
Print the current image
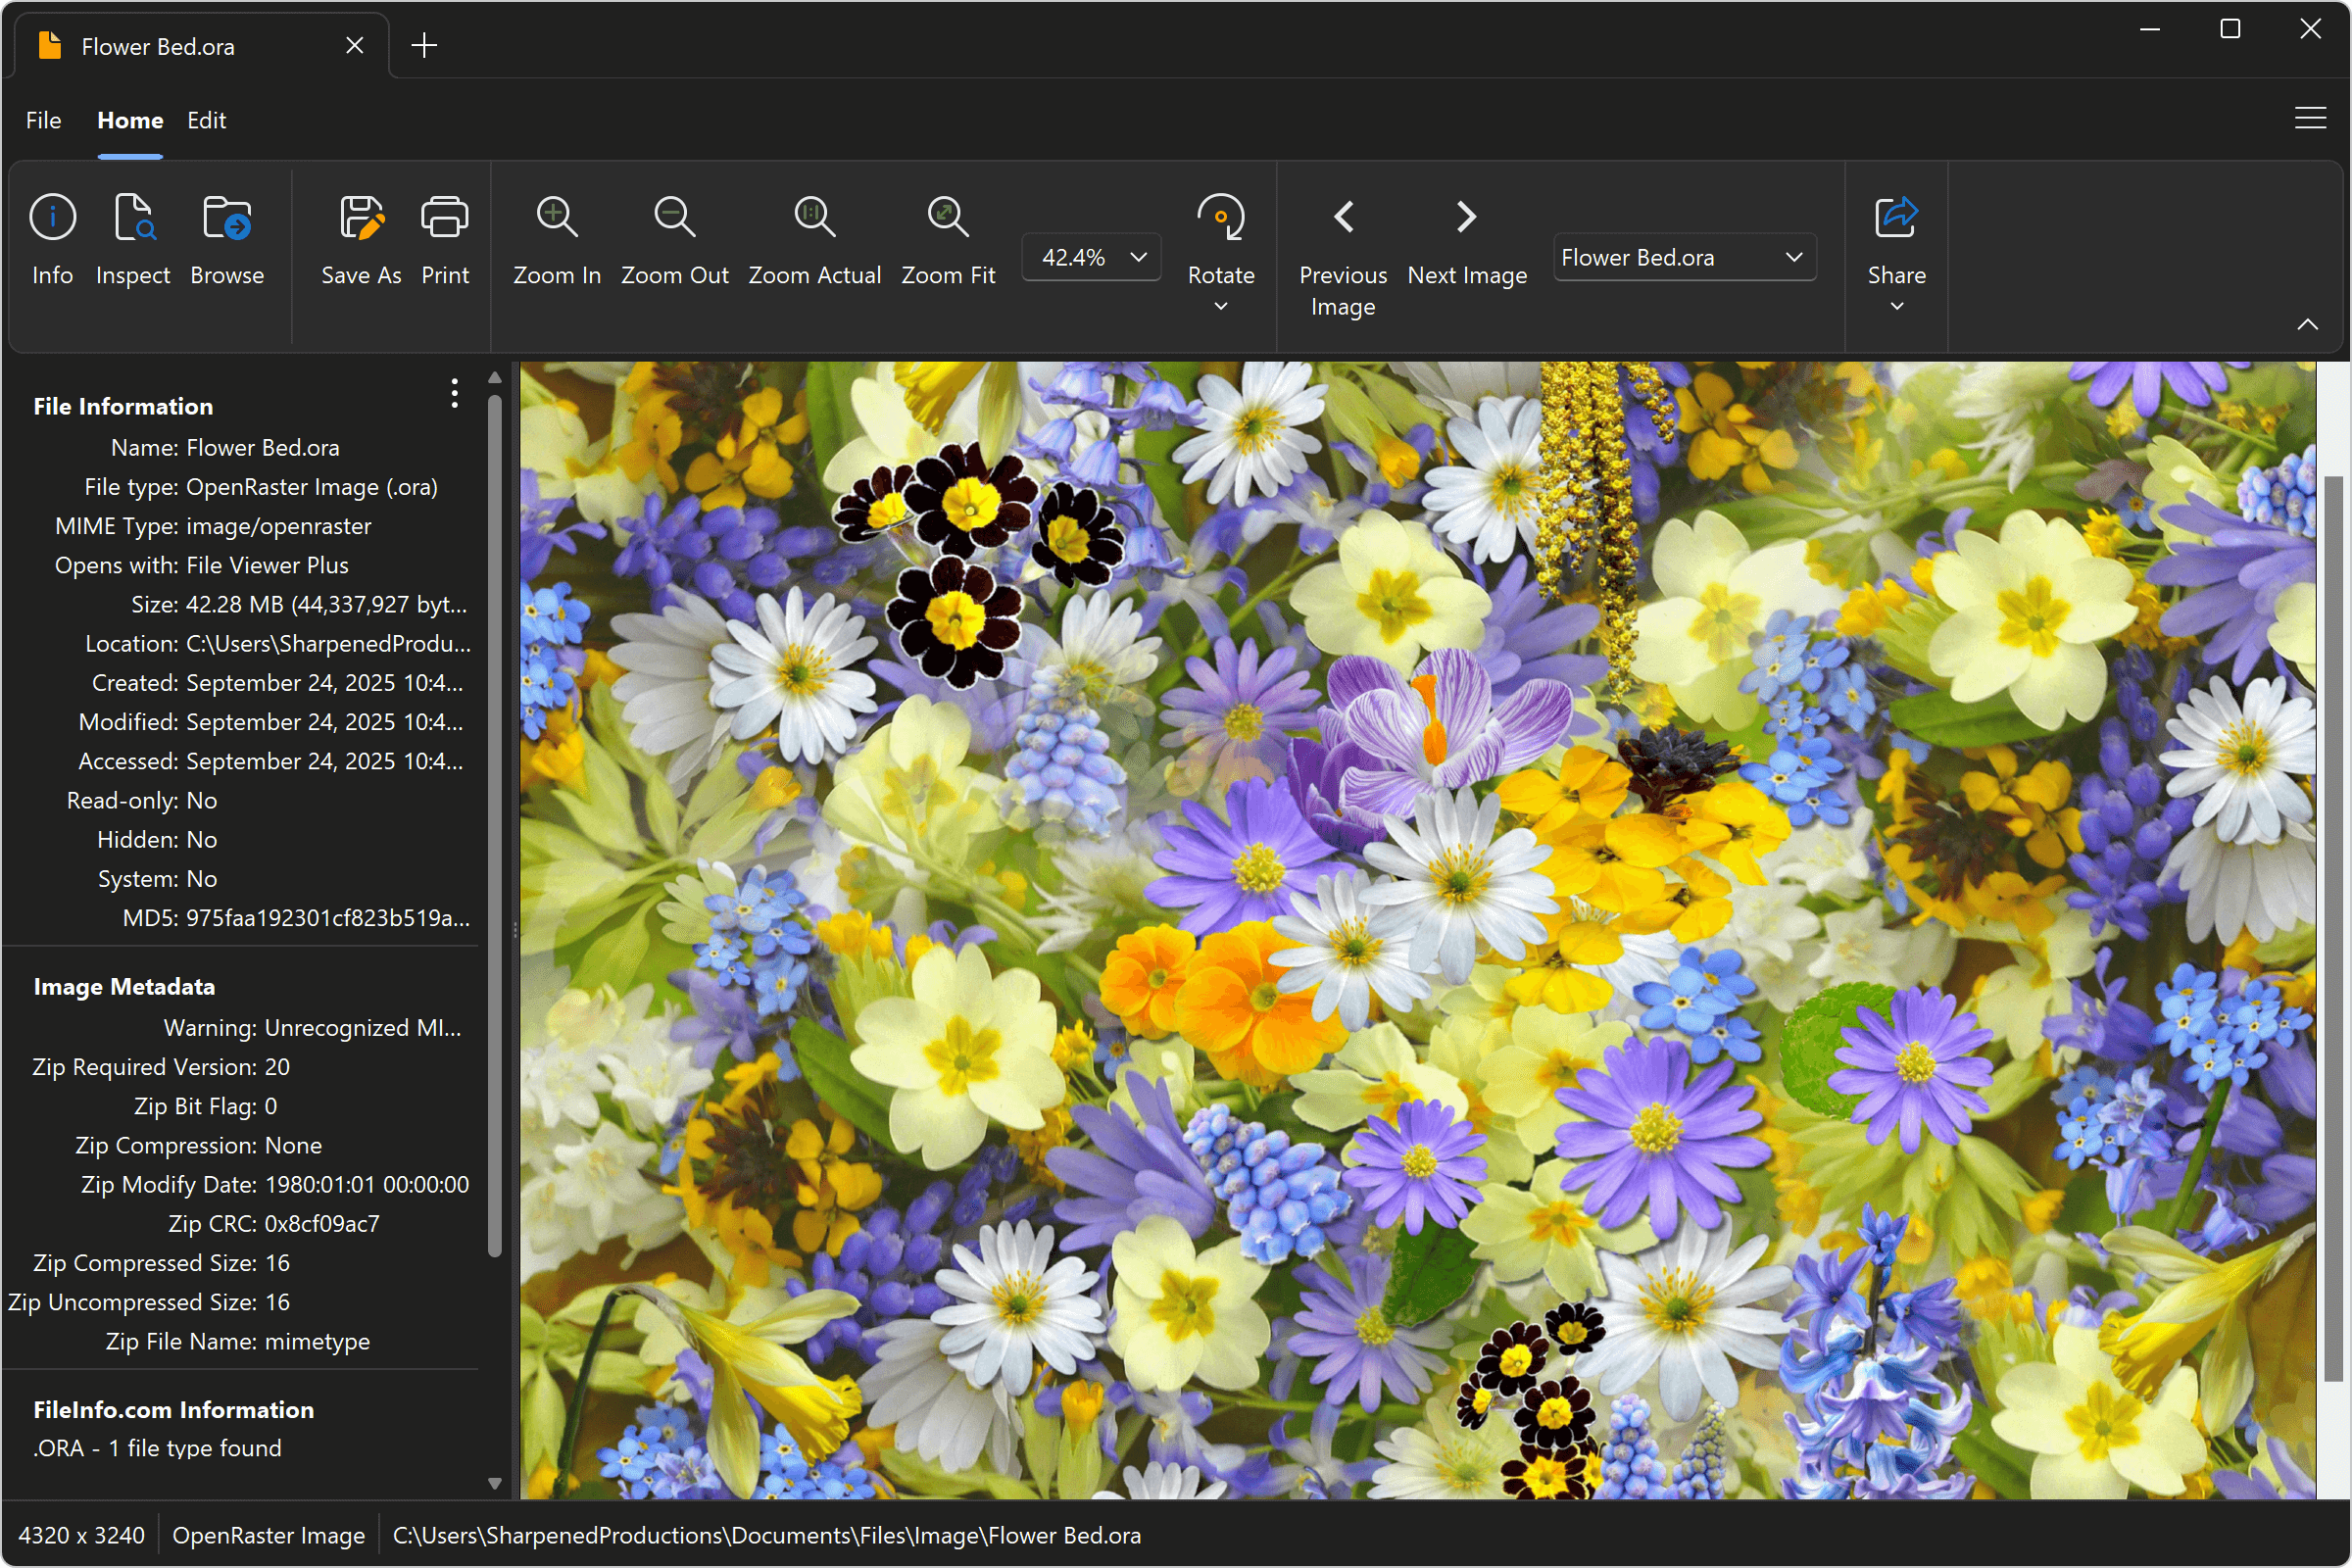(445, 240)
